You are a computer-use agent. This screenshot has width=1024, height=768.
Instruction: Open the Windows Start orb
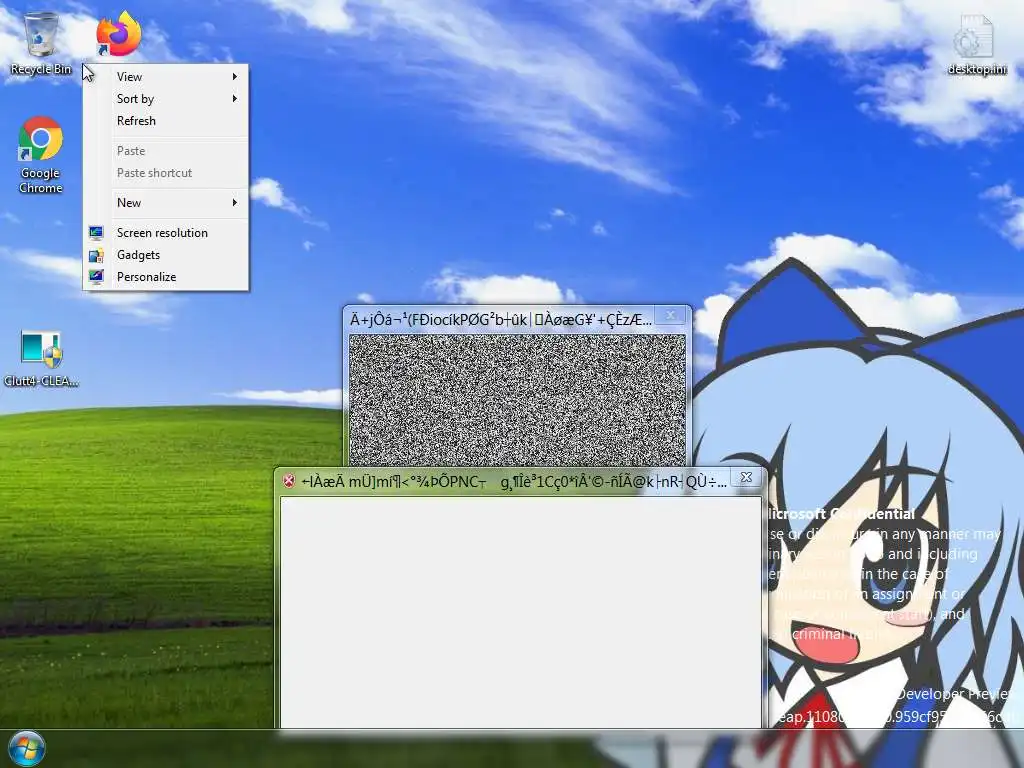pyautogui.click(x=27, y=748)
